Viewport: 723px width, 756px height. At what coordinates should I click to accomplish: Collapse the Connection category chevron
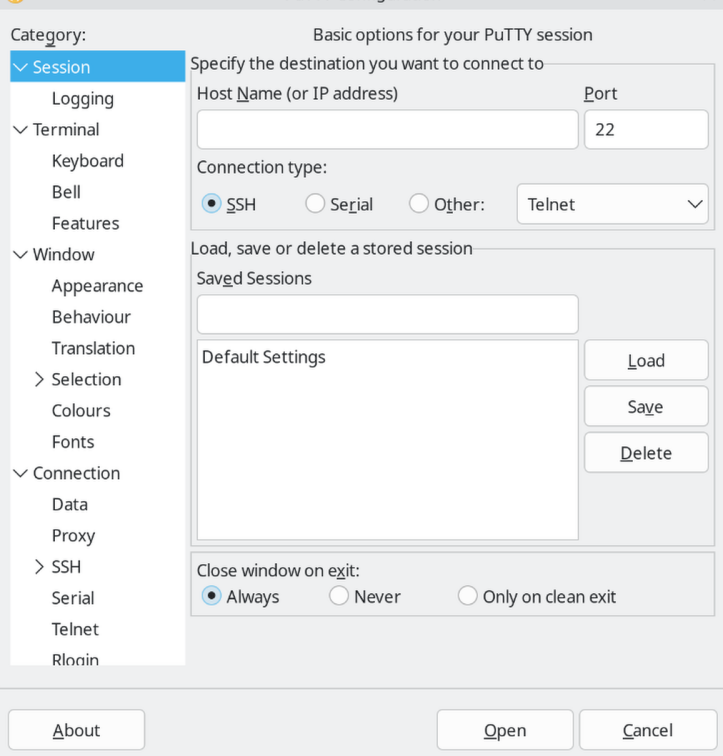(x=20, y=474)
